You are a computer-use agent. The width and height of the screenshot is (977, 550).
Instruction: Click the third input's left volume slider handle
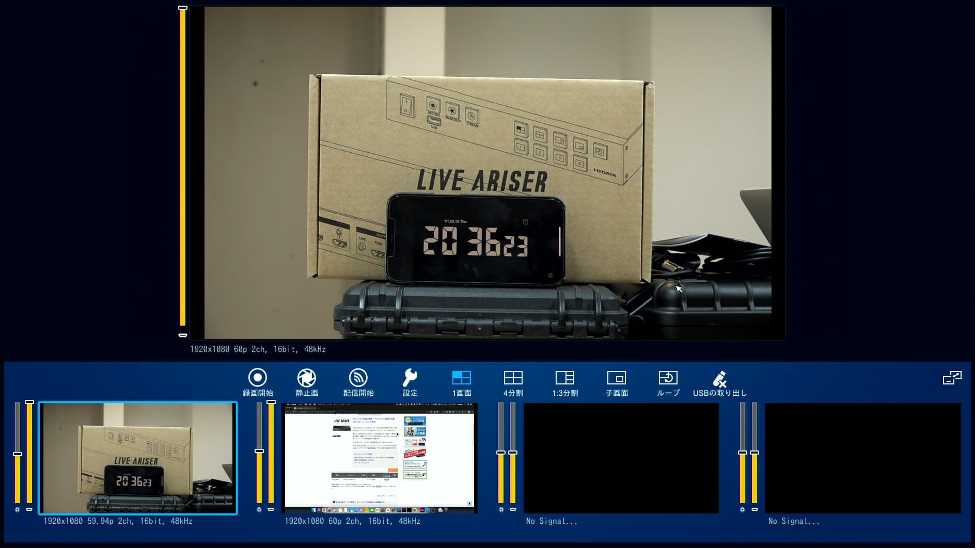(x=501, y=452)
